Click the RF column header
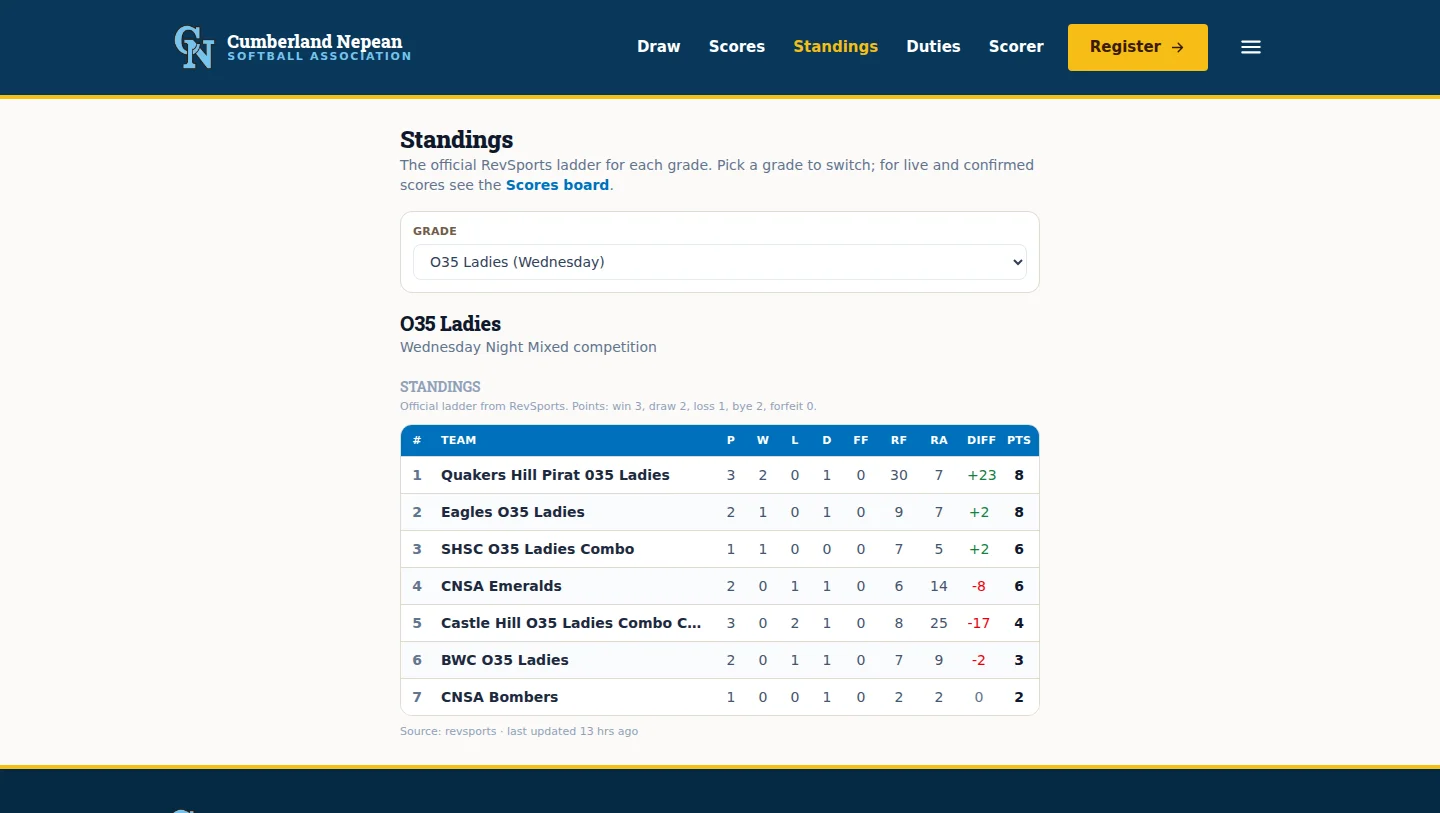Image resolution: width=1440 pixels, height=813 pixels. 899,440
